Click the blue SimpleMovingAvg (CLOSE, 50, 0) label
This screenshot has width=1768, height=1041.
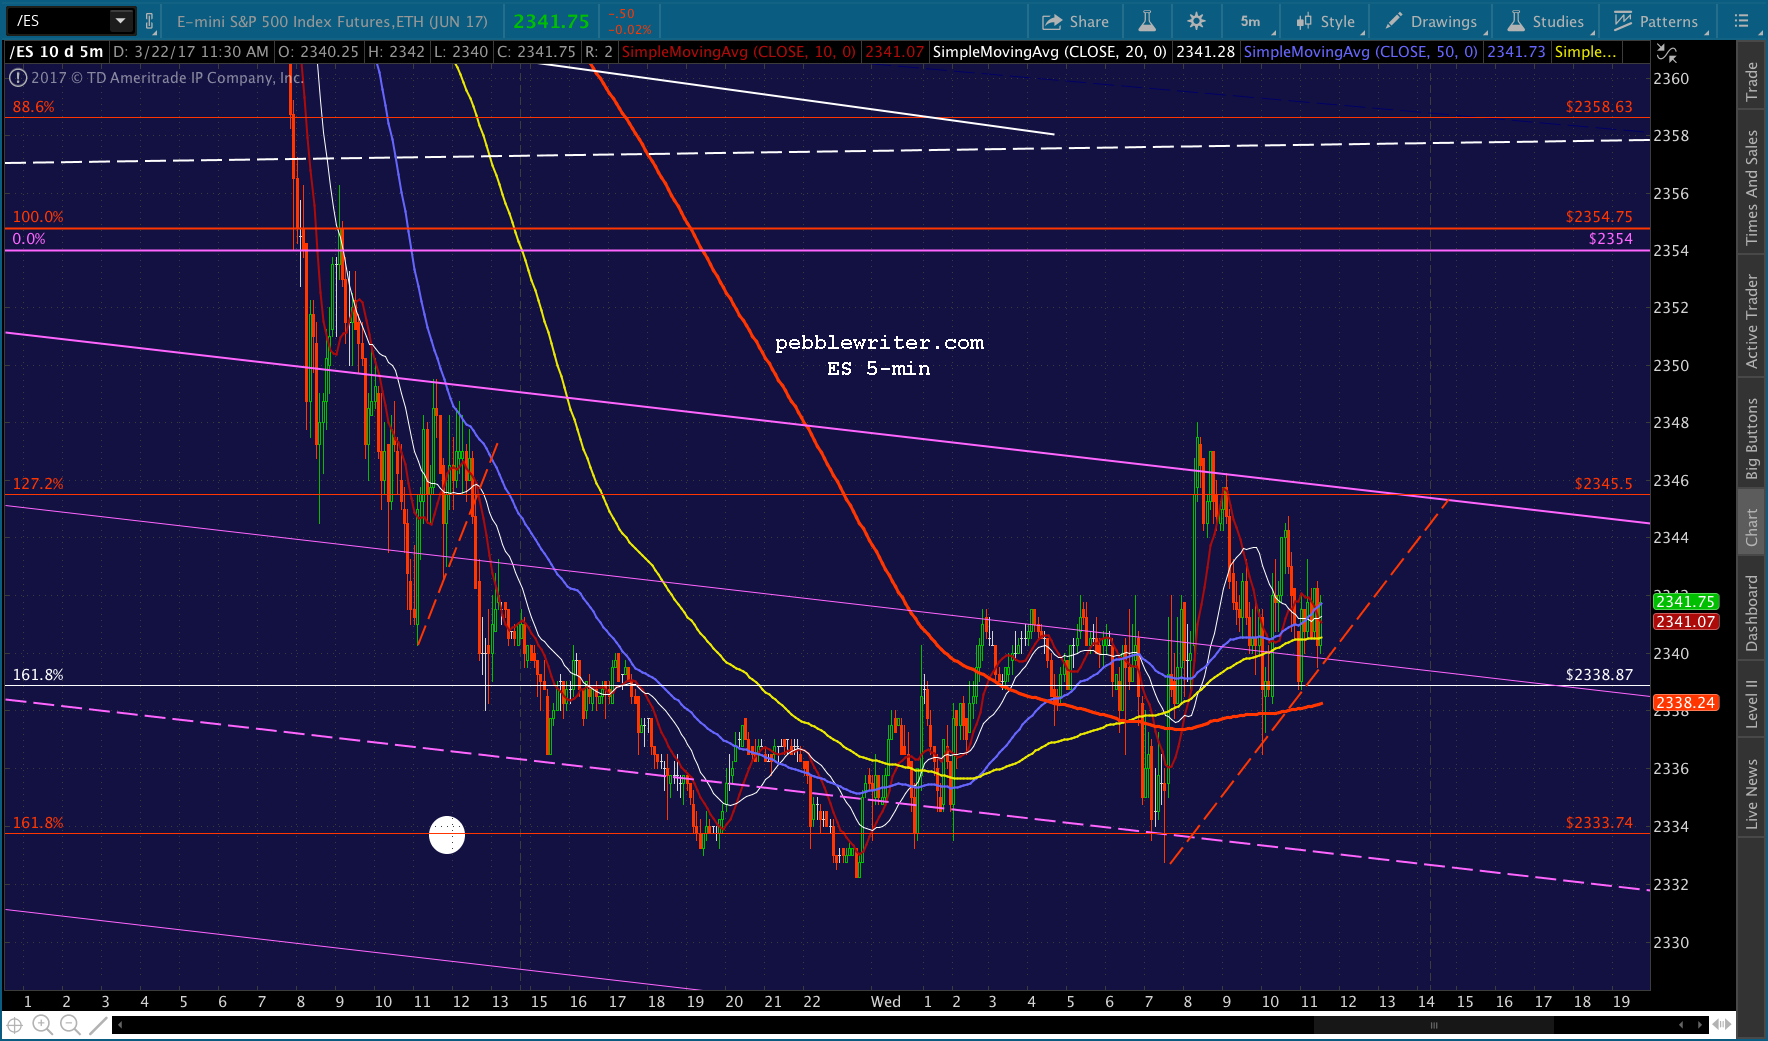(1360, 52)
